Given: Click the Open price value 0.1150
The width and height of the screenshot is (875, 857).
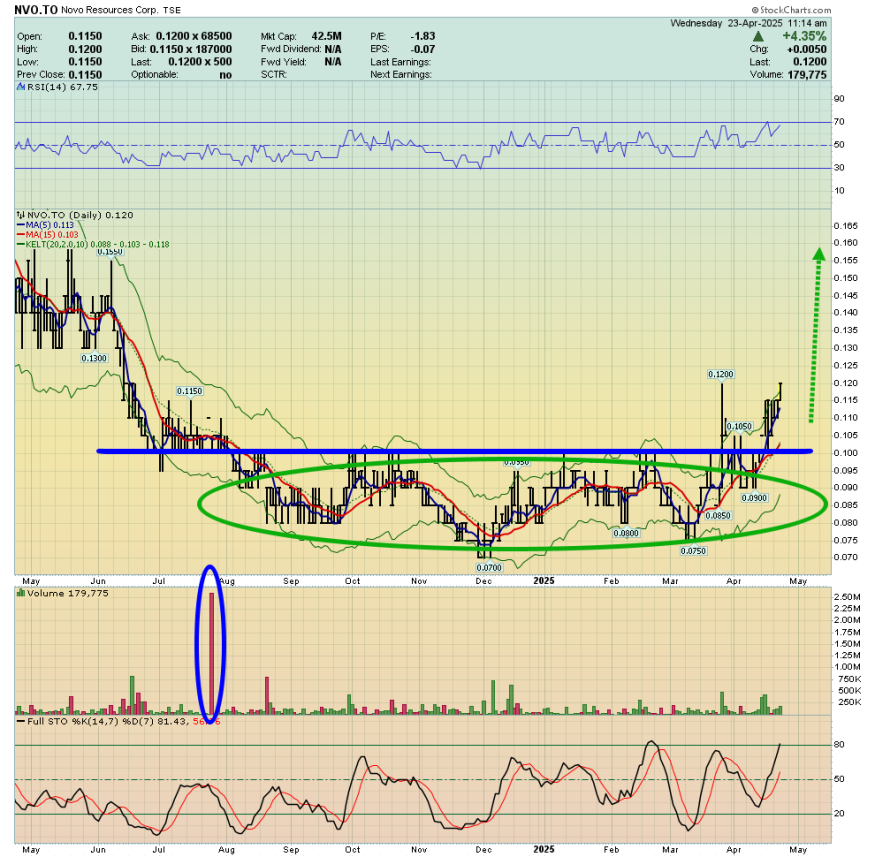Looking at the screenshot, I should [85, 36].
